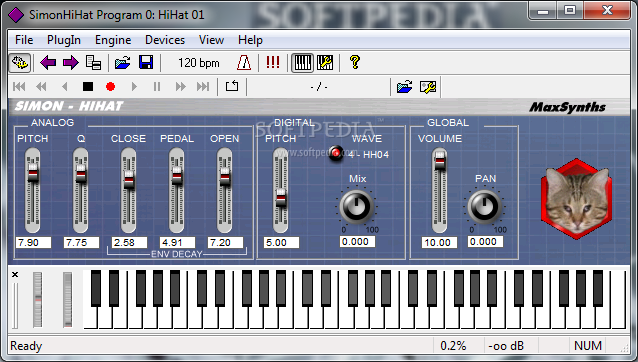This screenshot has height=362, width=638.
Task: Click the VOLUME slider handle
Action: pos(439,161)
